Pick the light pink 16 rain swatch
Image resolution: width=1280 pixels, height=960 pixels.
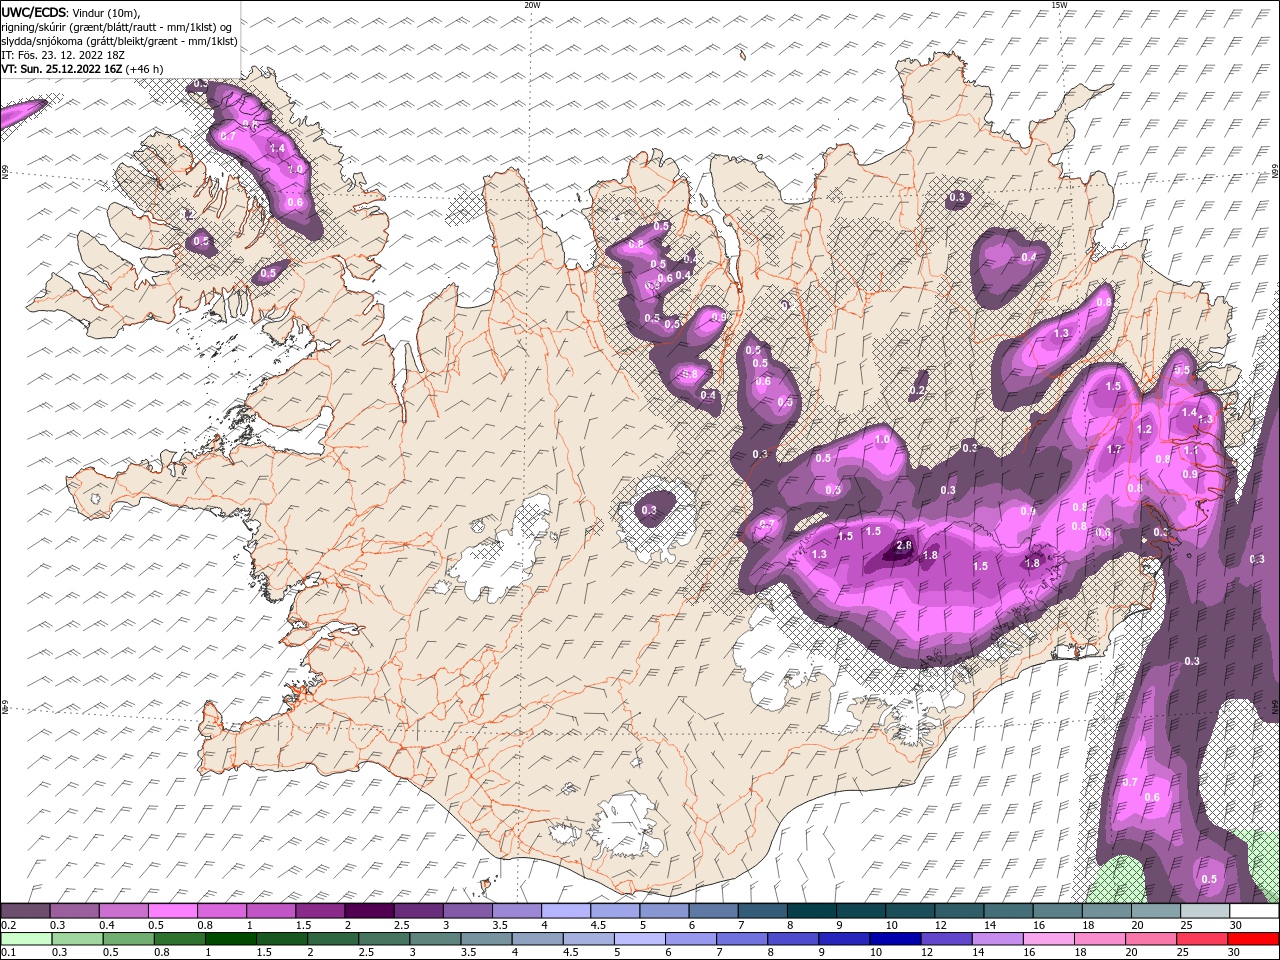pyautogui.click(x=1047, y=939)
